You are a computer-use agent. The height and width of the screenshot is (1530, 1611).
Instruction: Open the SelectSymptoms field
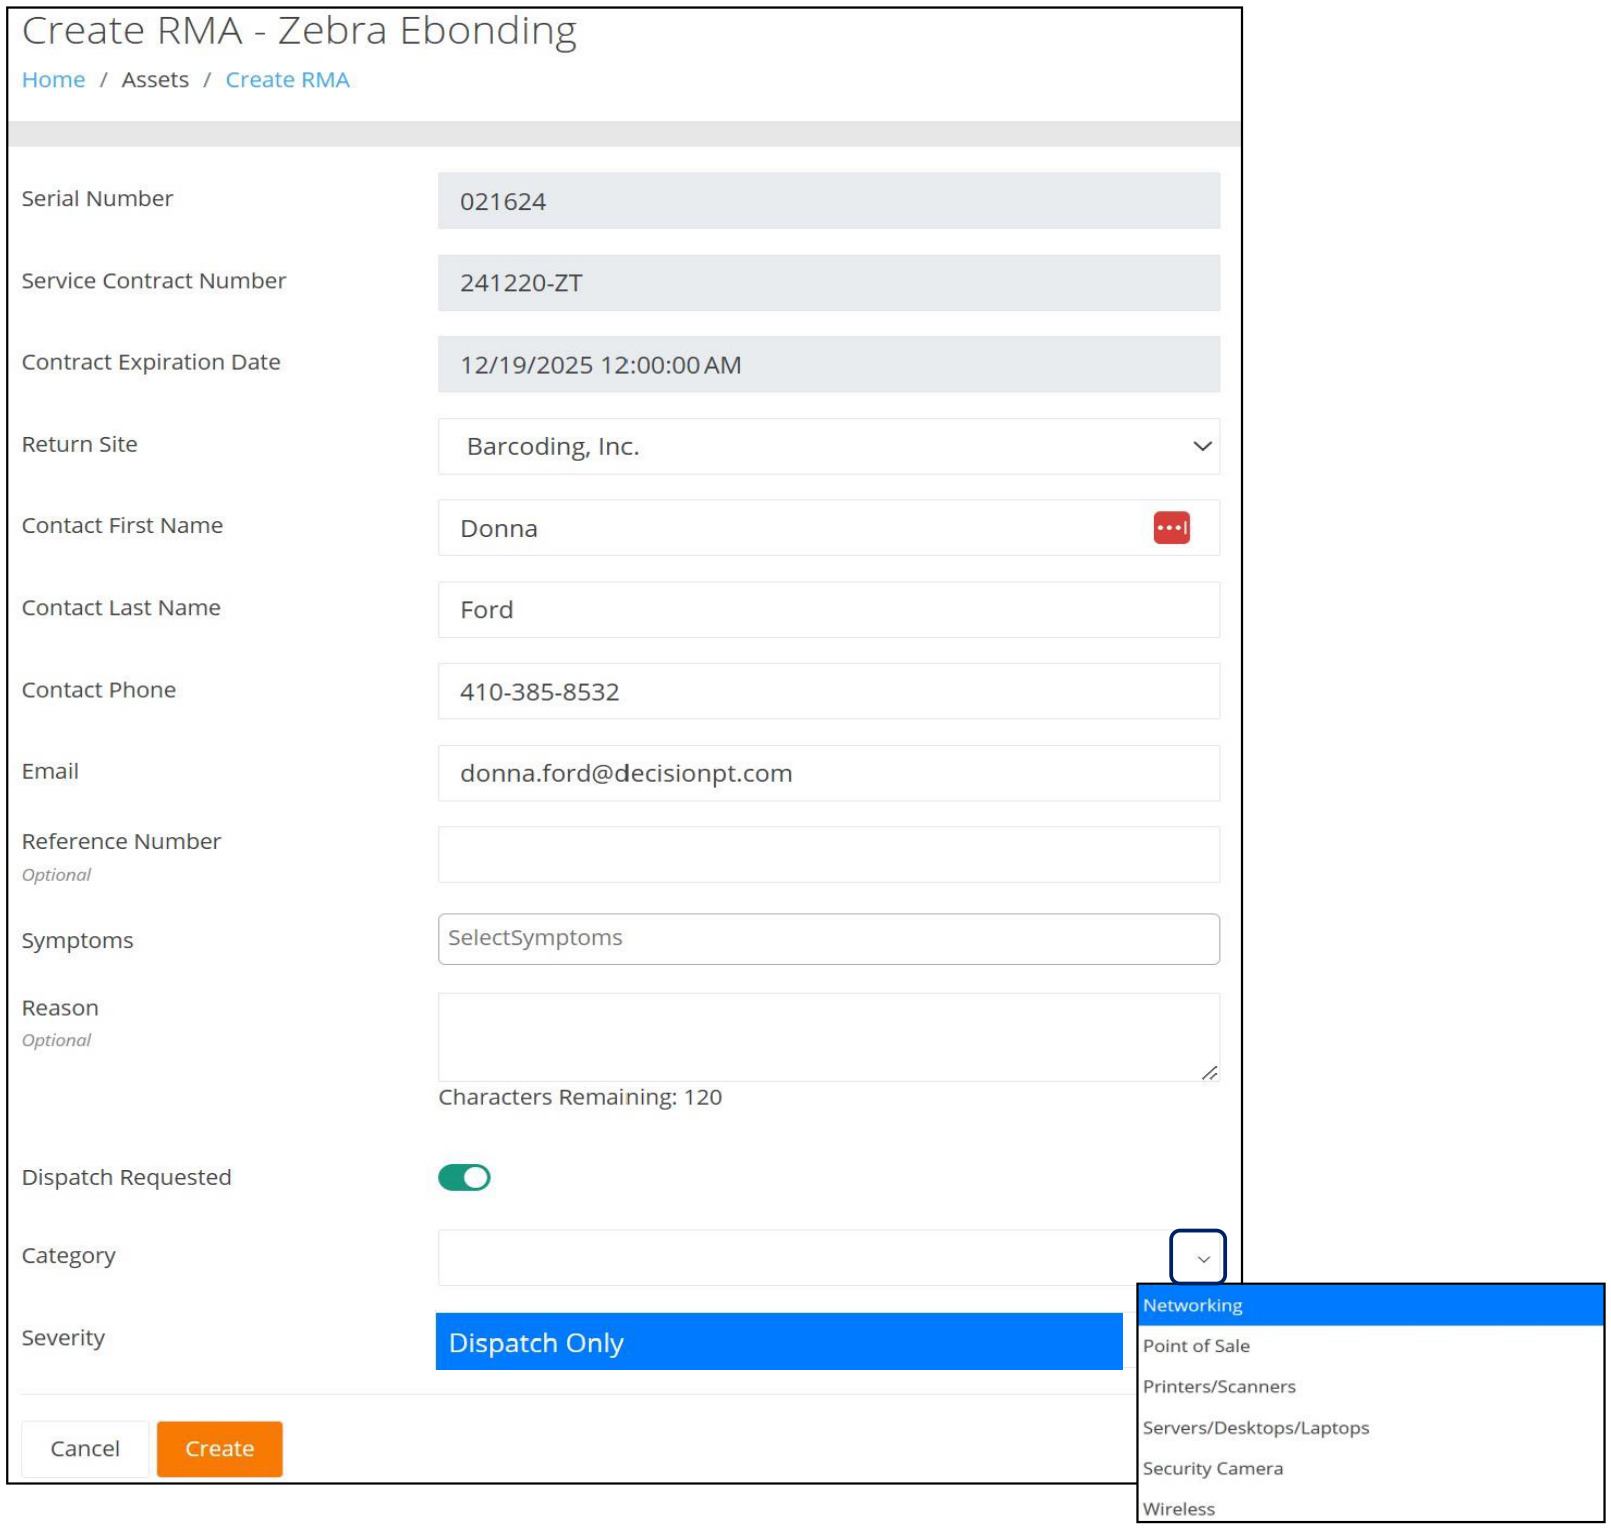pos(828,938)
